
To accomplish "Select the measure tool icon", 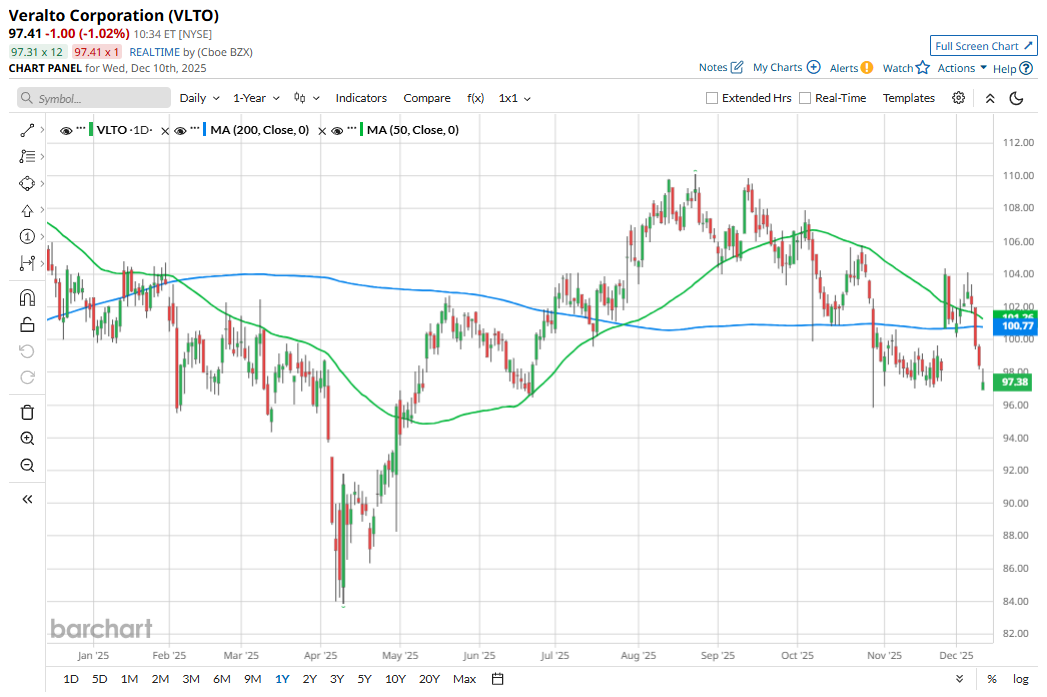I will (x=27, y=263).
